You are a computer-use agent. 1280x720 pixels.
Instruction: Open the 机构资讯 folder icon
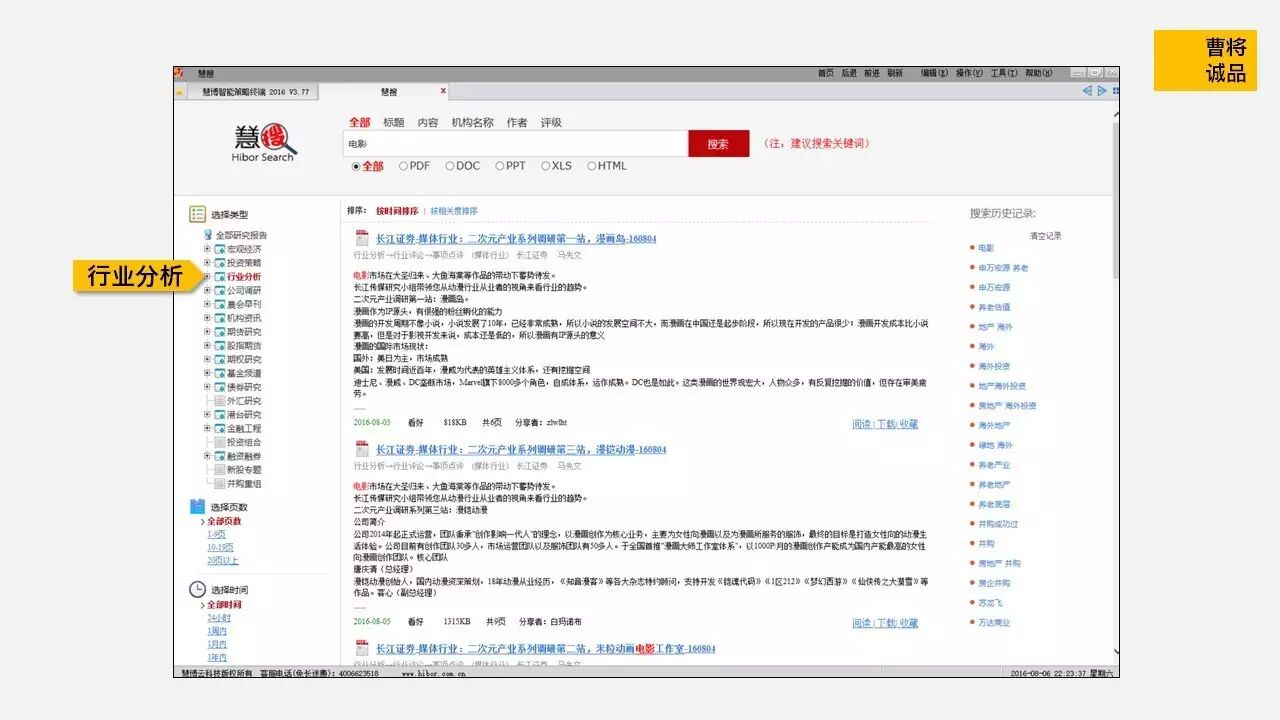click(x=219, y=318)
